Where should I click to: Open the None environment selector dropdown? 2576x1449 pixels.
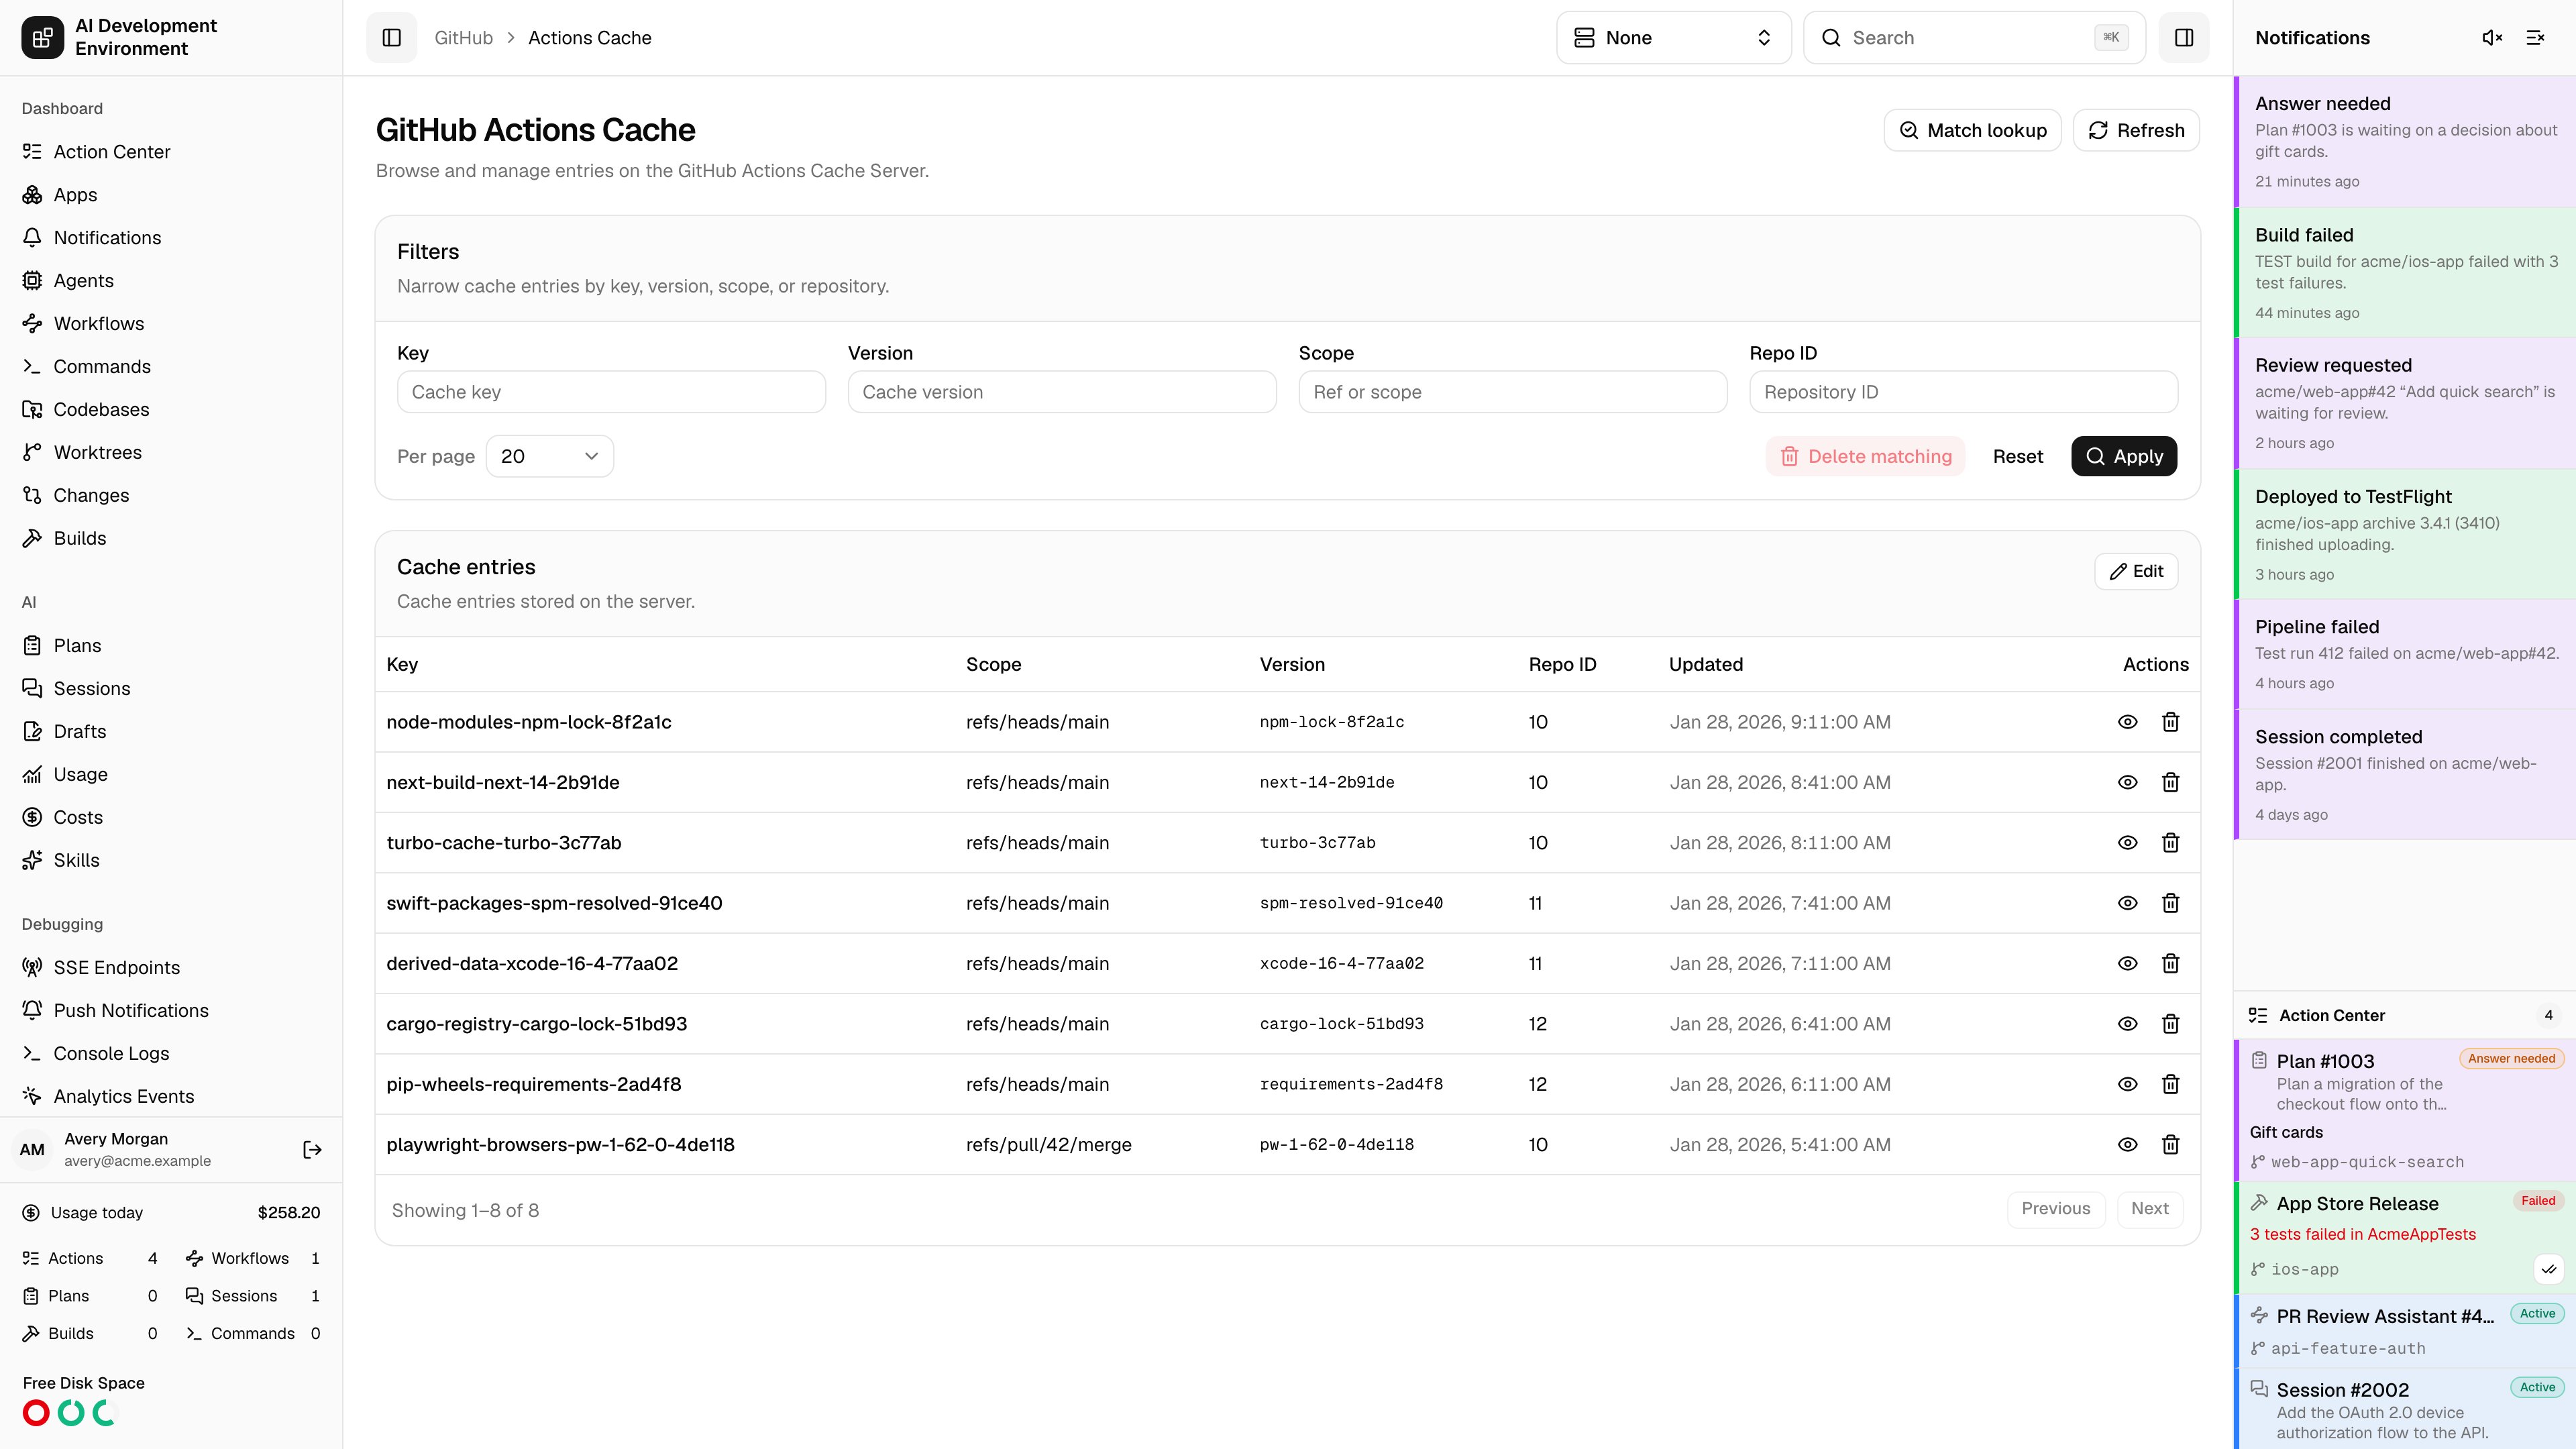click(1673, 38)
